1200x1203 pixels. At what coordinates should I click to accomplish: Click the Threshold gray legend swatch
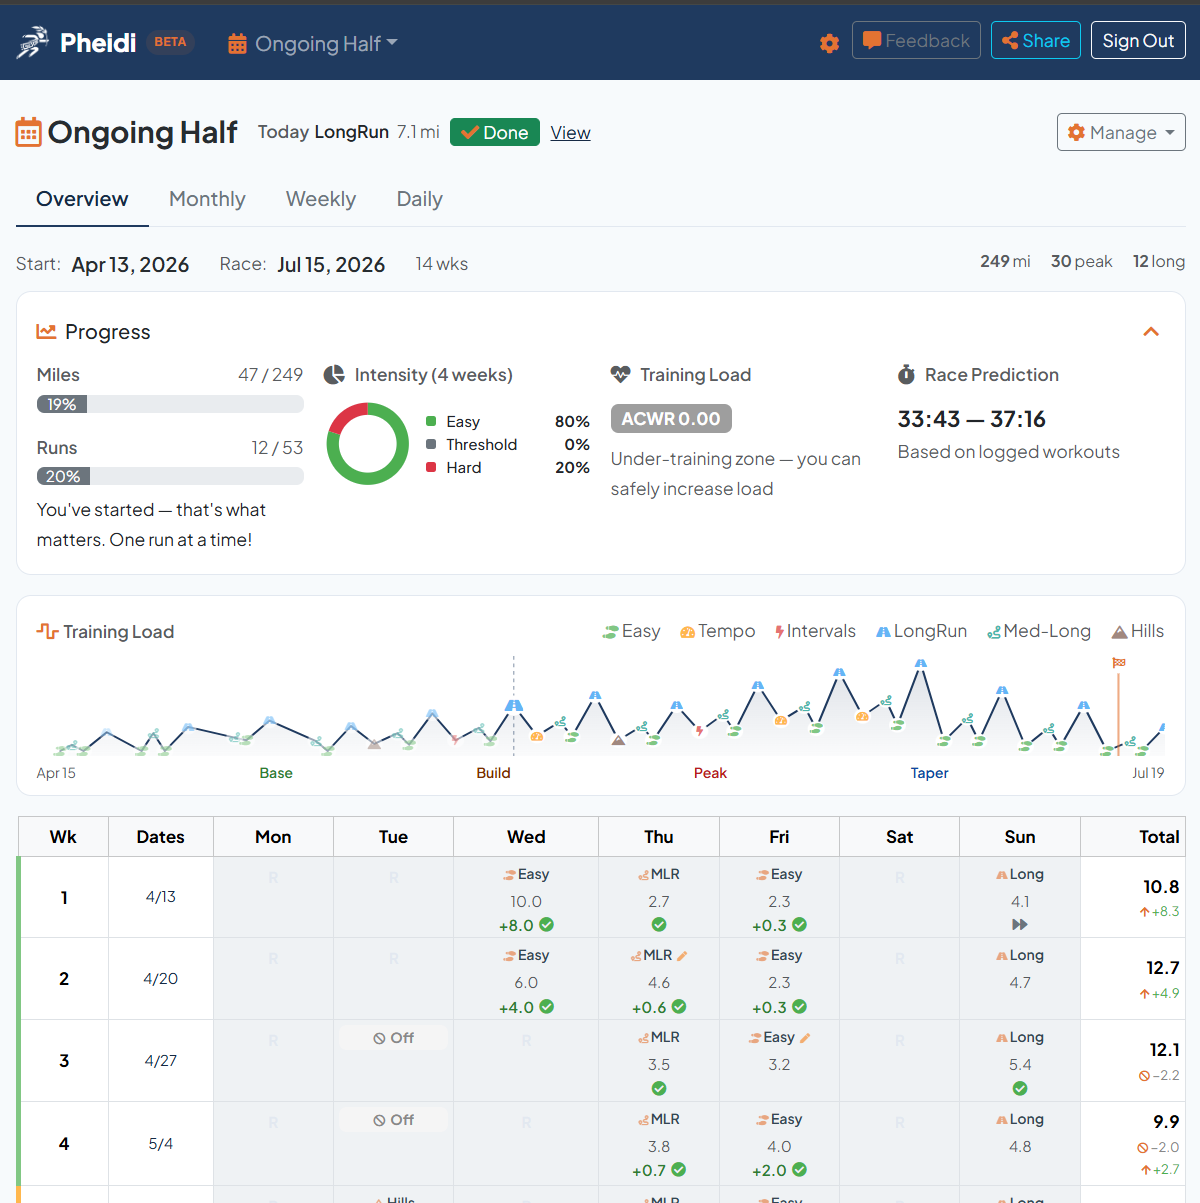pyautogui.click(x=431, y=444)
